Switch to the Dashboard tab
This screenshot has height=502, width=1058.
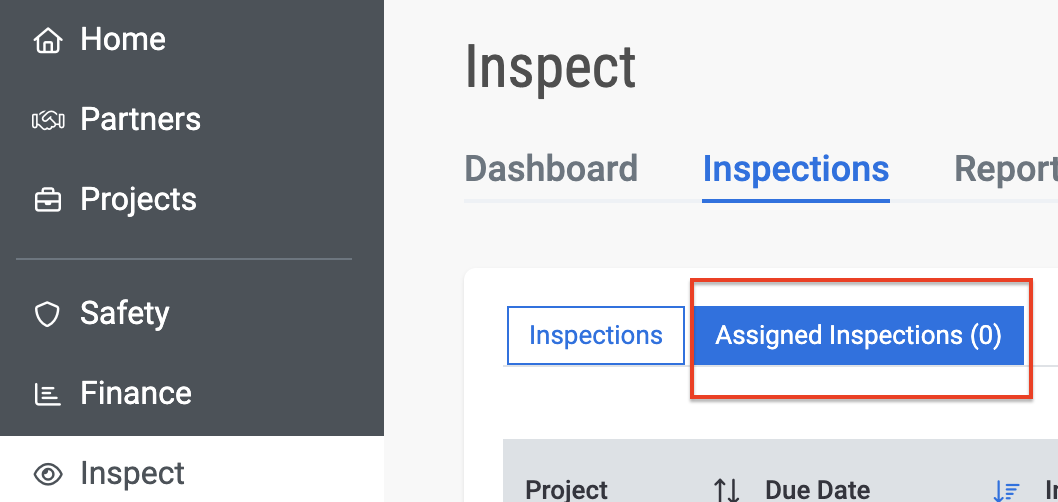pos(551,169)
